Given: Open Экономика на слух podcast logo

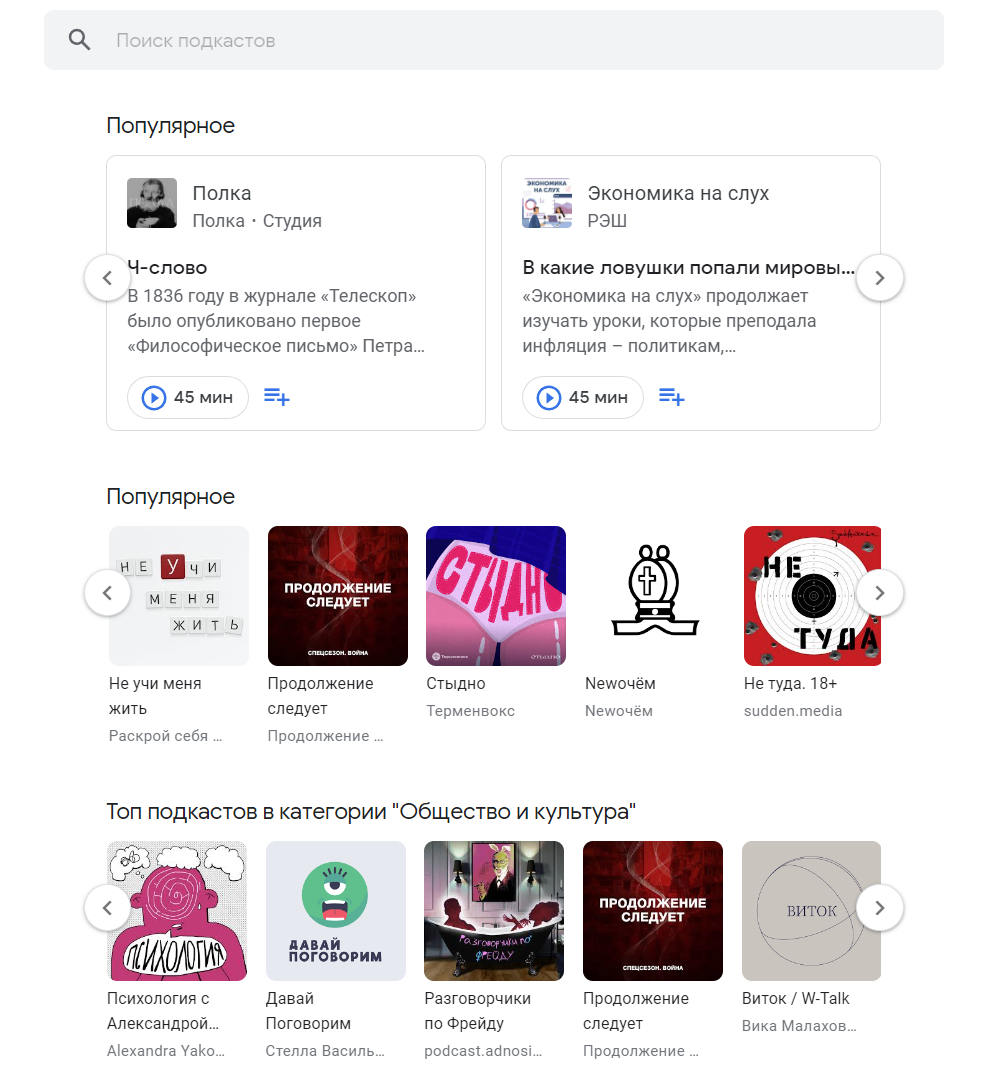Looking at the screenshot, I should [x=547, y=203].
